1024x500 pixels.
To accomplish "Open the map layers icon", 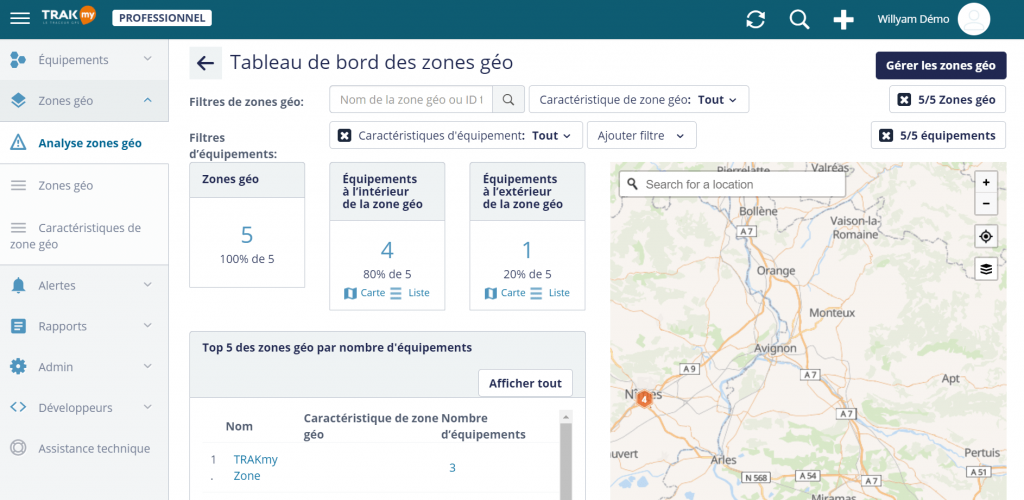I will [986, 268].
